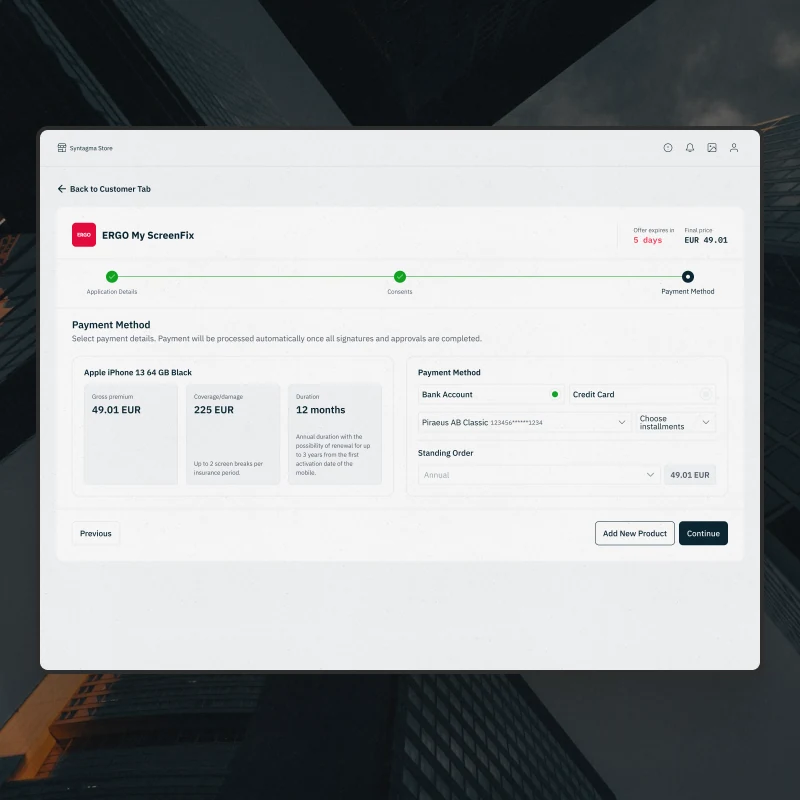Viewport: 800px width, 800px height.
Task: Open the circular help icon in header
Action: [668, 148]
